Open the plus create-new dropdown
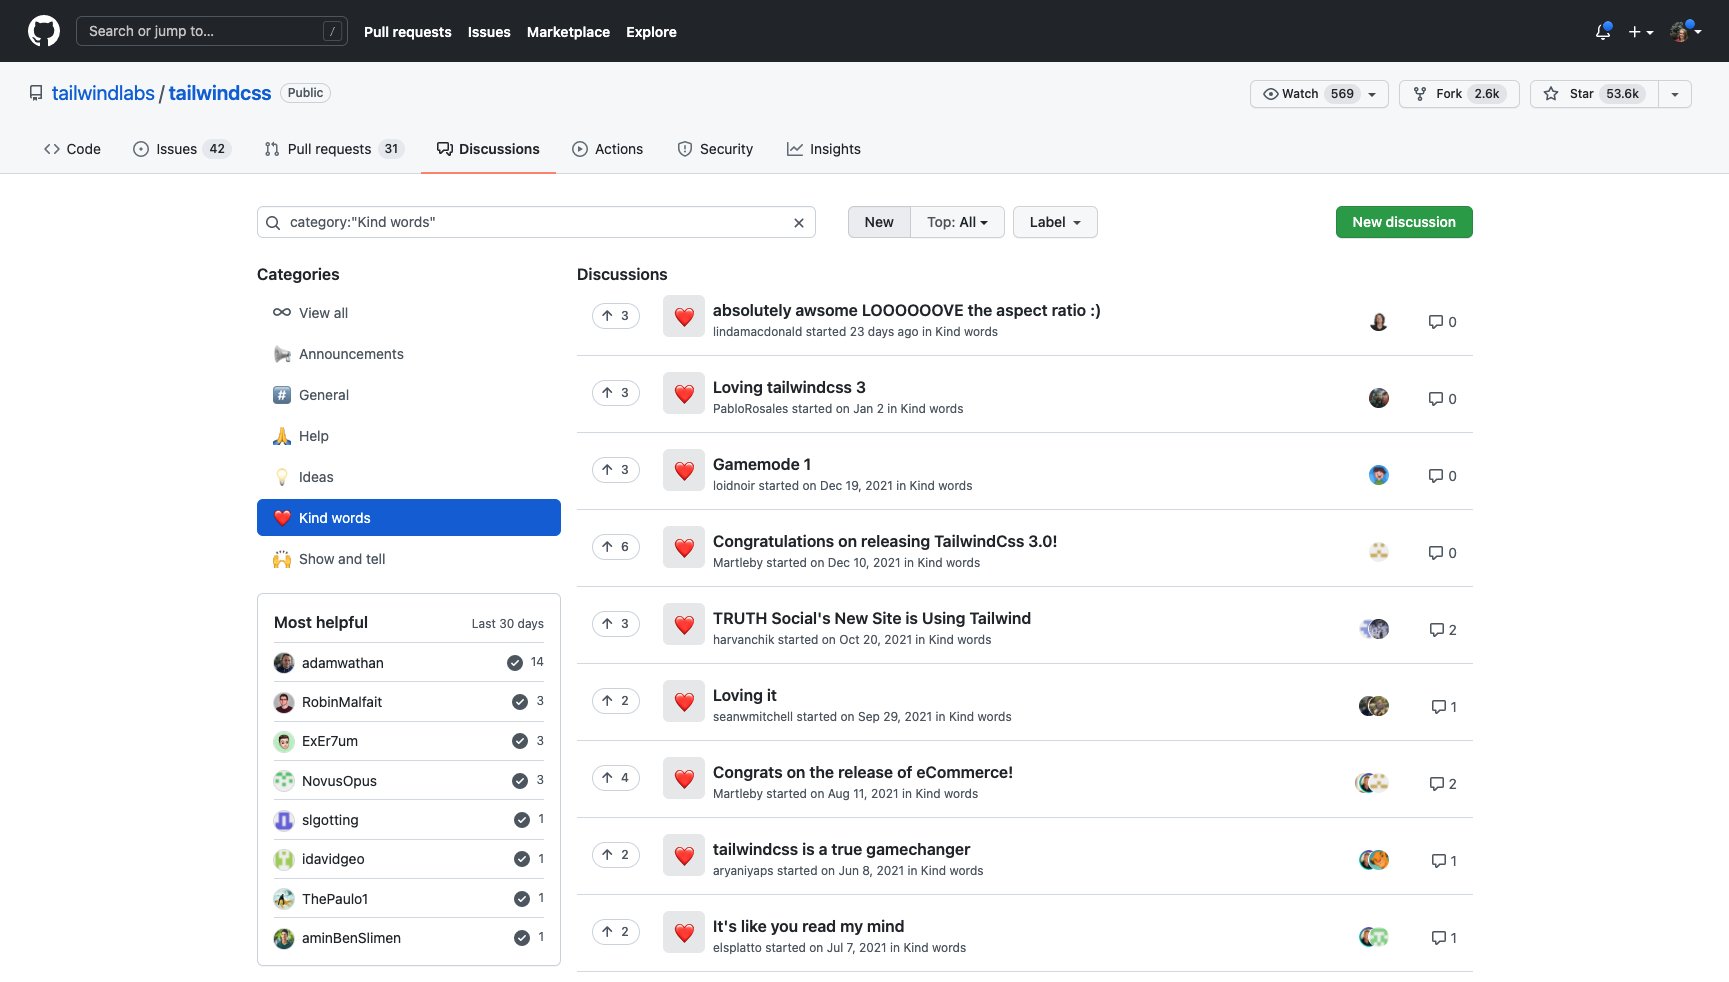This screenshot has width=1729, height=982. click(x=1640, y=32)
